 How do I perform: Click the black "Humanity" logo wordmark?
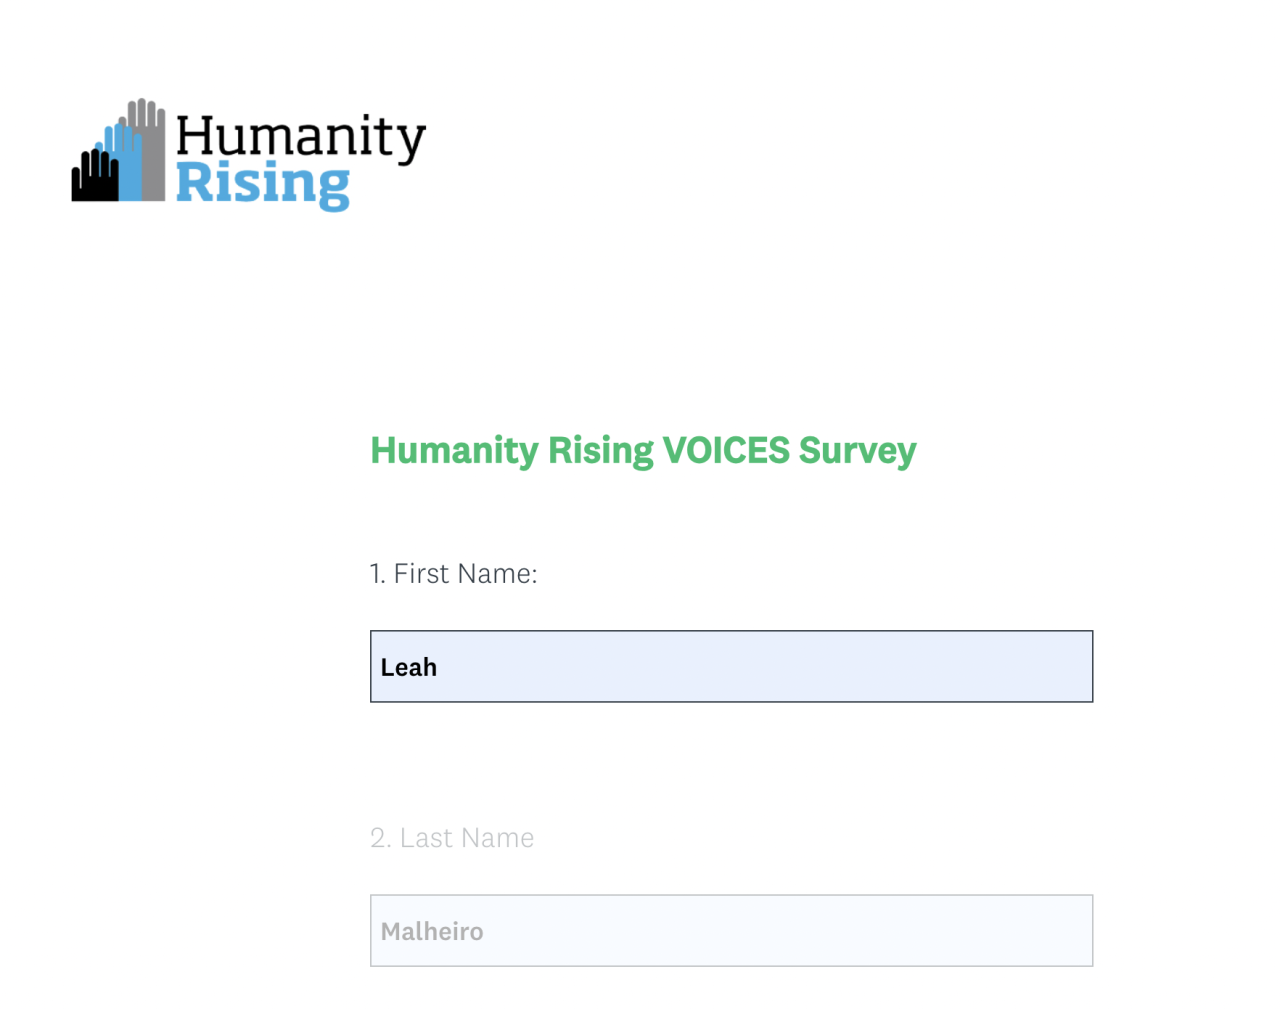click(x=300, y=136)
